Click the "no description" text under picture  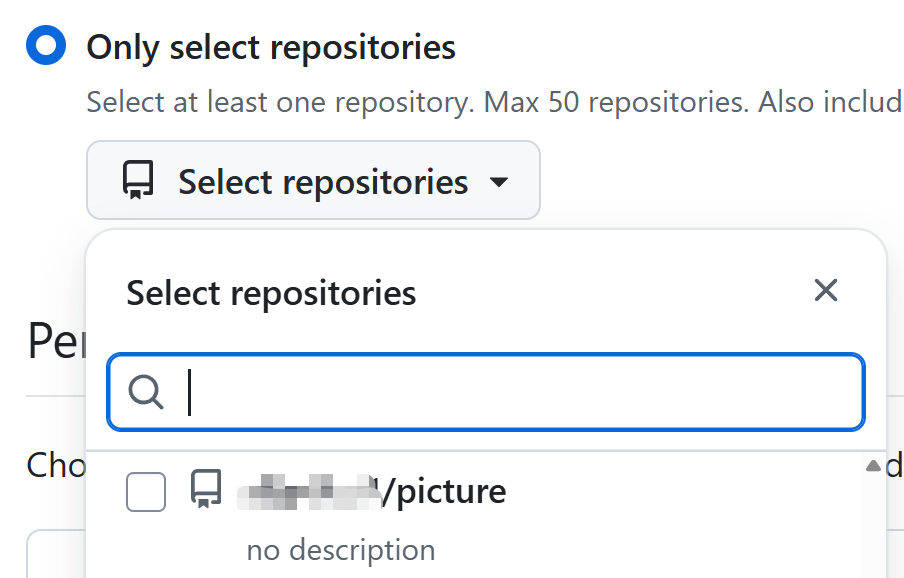(x=340, y=550)
